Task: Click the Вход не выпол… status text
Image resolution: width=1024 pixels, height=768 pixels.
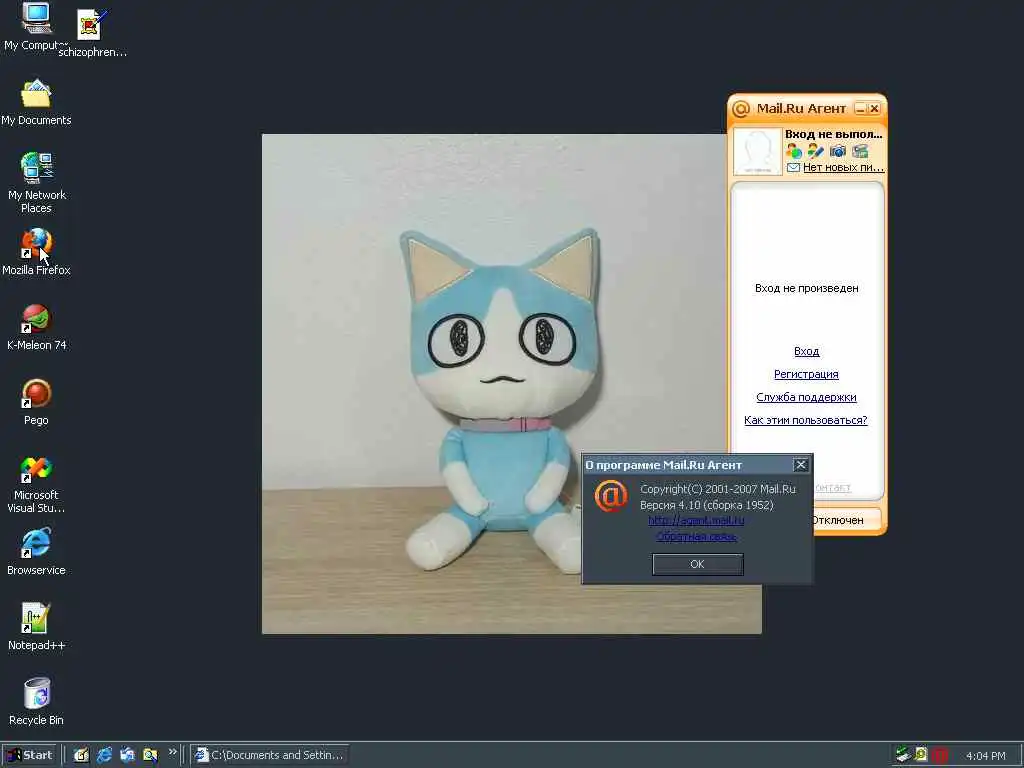Action: pos(833,134)
